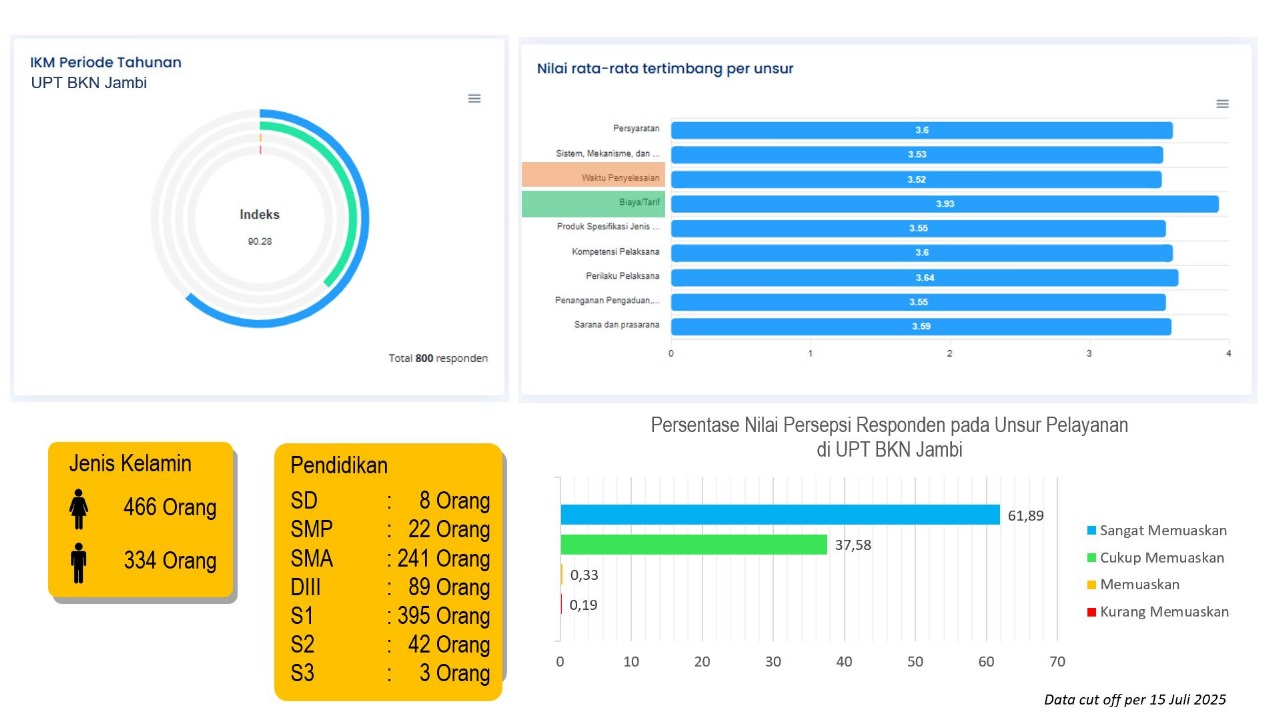
Task: Open the bar chart hamburger menu
Action: [1222, 104]
